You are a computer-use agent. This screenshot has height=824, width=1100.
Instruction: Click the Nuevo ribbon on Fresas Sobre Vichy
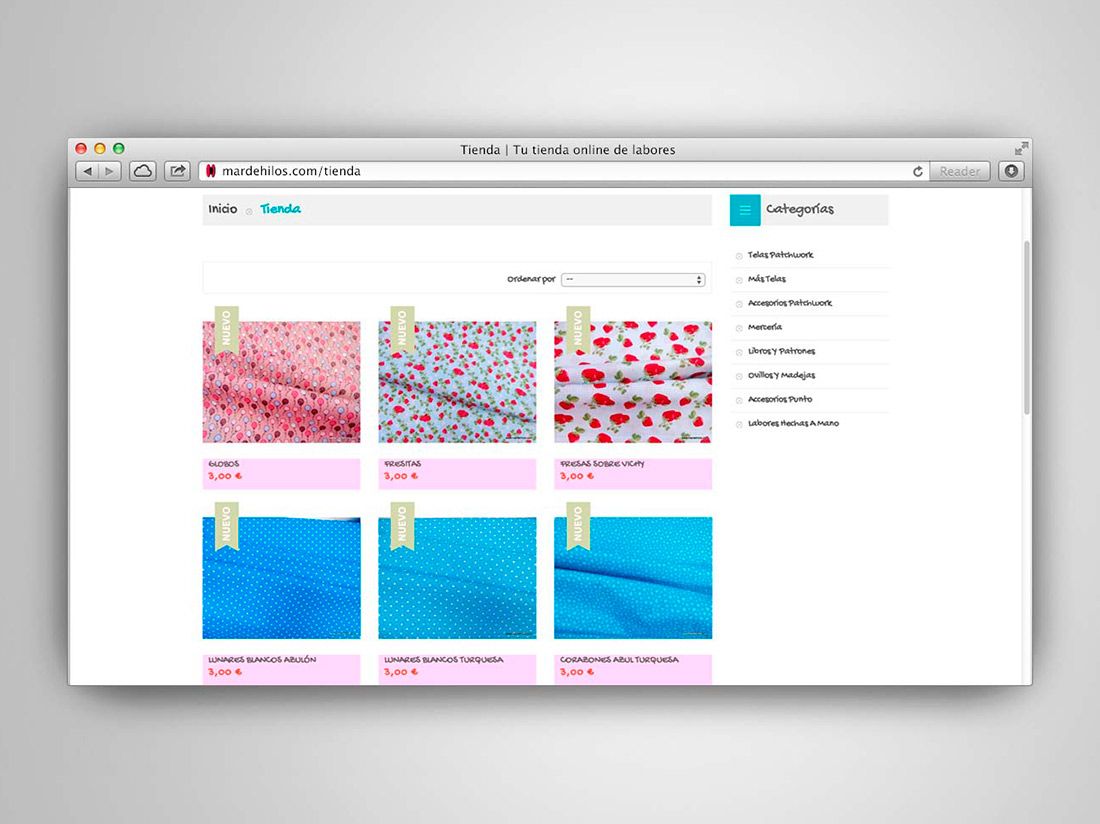(x=578, y=330)
